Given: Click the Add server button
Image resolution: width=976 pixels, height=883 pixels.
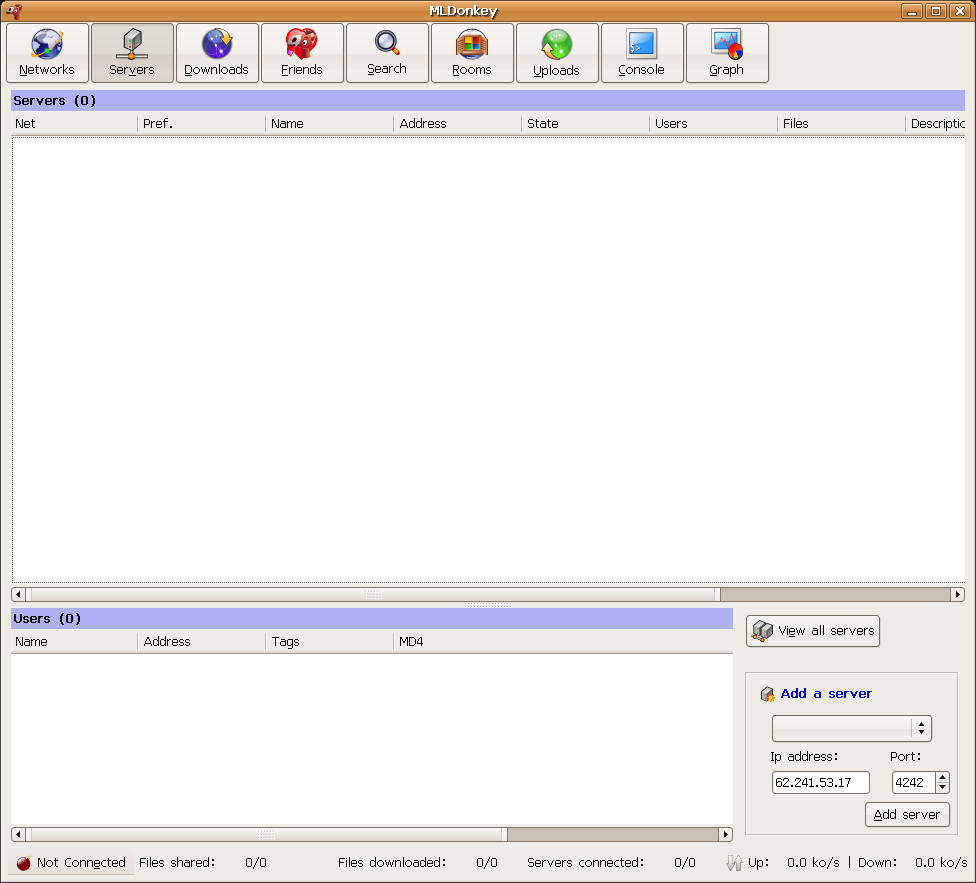Looking at the screenshot, I should [907, 815].
